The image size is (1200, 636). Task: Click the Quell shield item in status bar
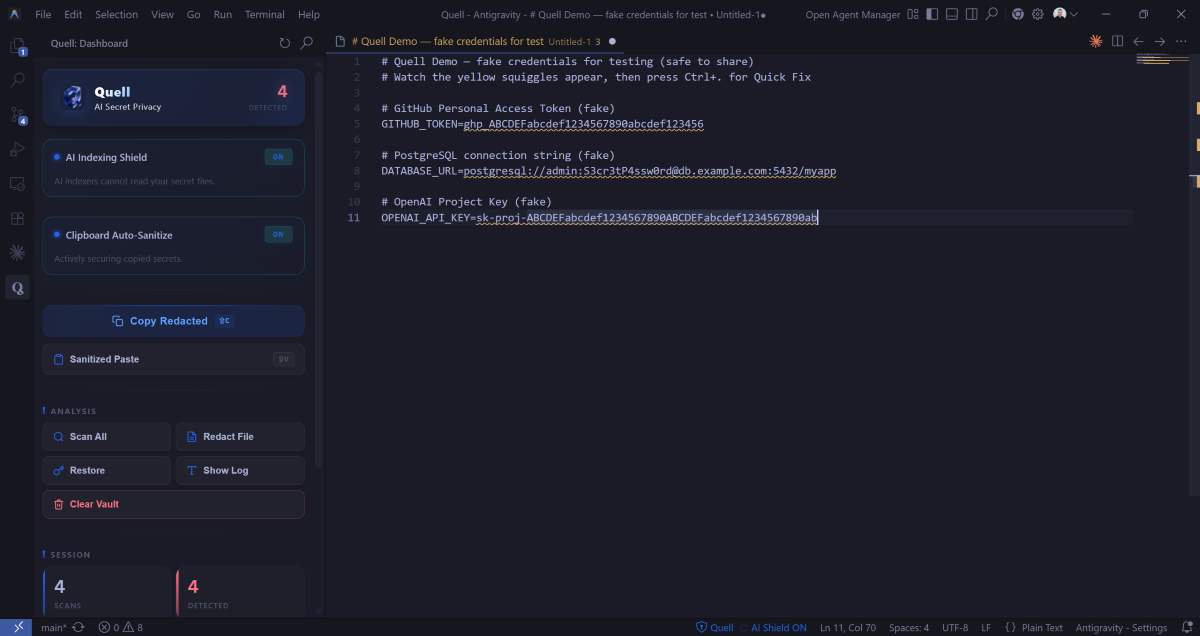pos(714,627)
